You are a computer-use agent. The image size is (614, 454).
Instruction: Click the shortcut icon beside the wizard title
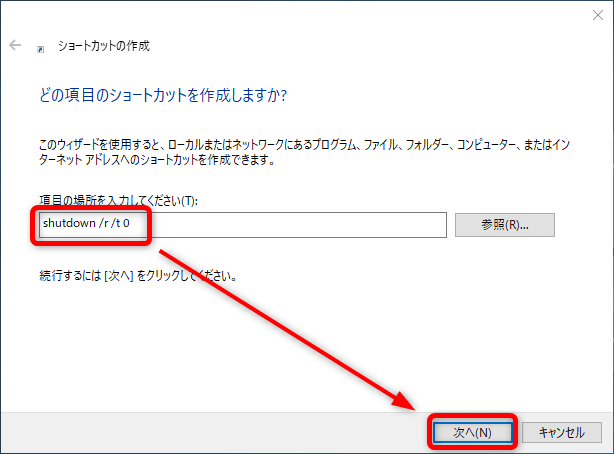pos(40,49)
